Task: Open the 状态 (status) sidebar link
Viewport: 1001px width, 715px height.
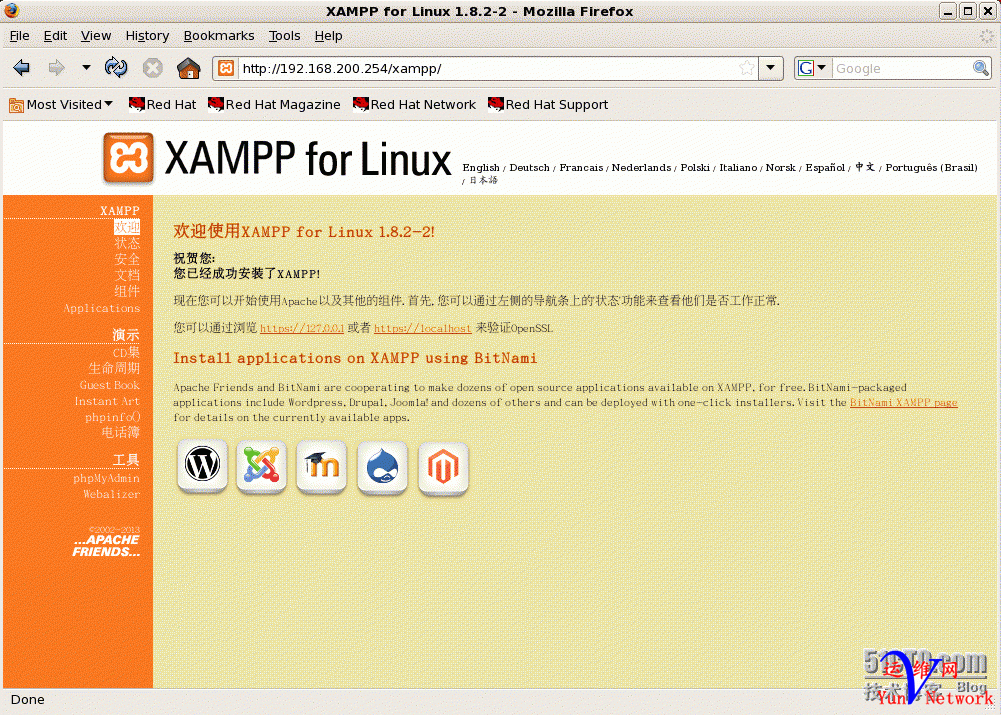Action: (x=127, y=243)
